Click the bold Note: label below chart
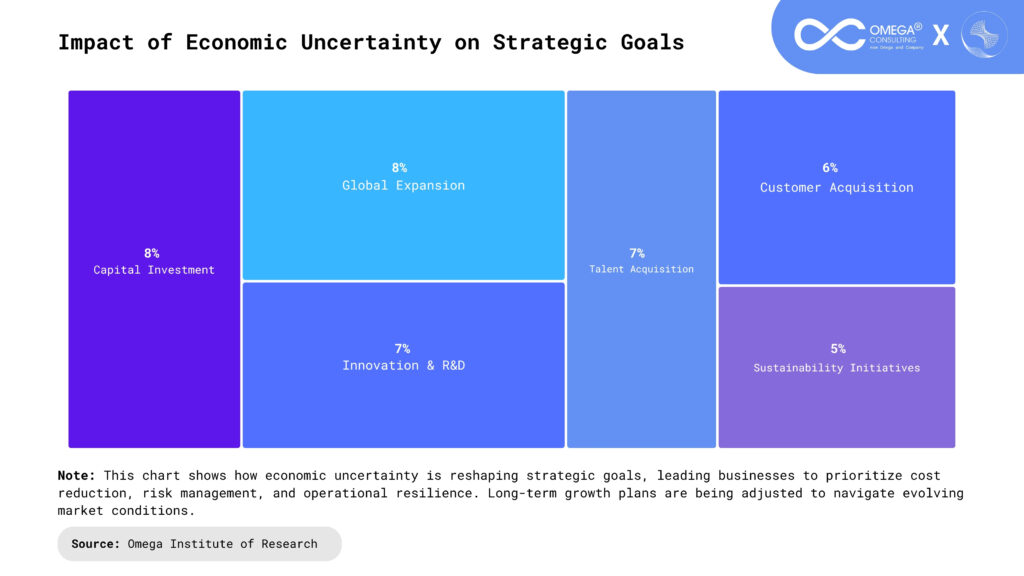 coord(76,476)
